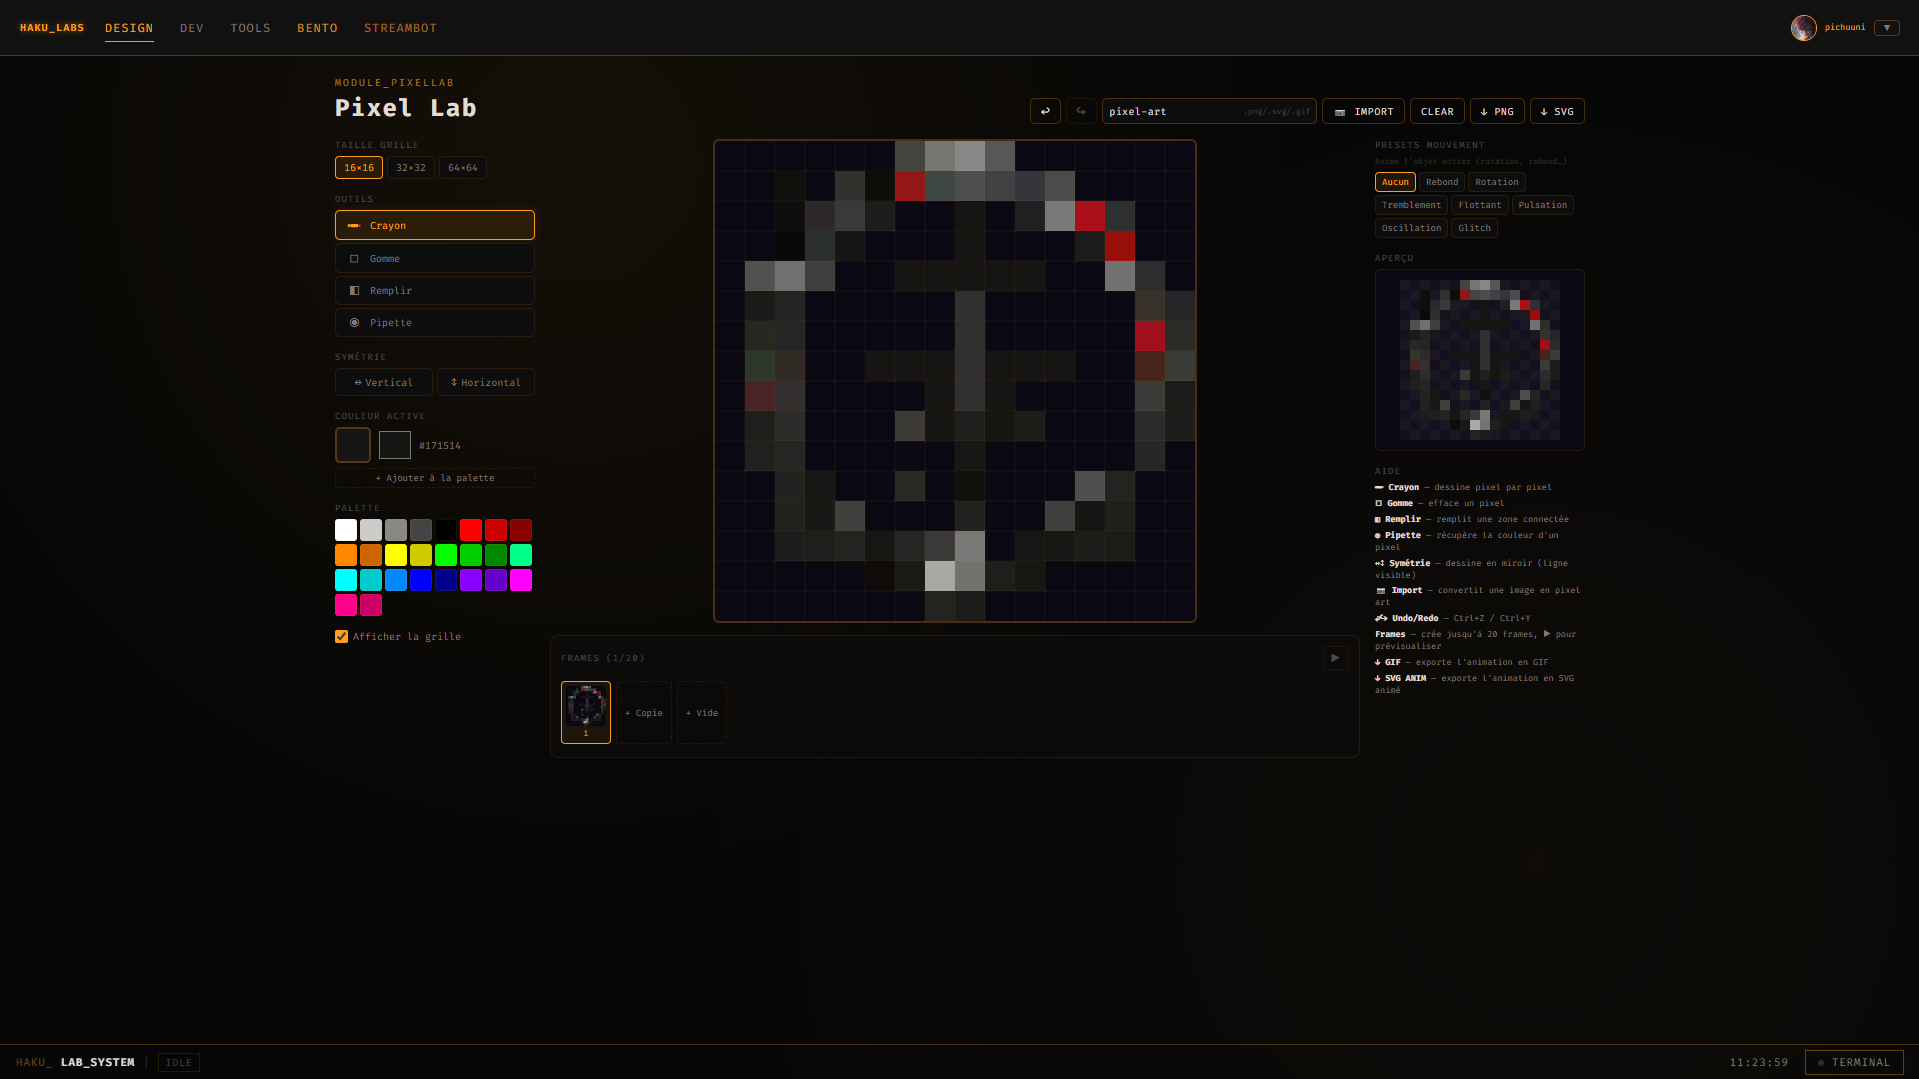Play the frame animation preview
The width and height of the screenshot is (1919, 1079).
pyautogui.click(x=1335, y=658)
